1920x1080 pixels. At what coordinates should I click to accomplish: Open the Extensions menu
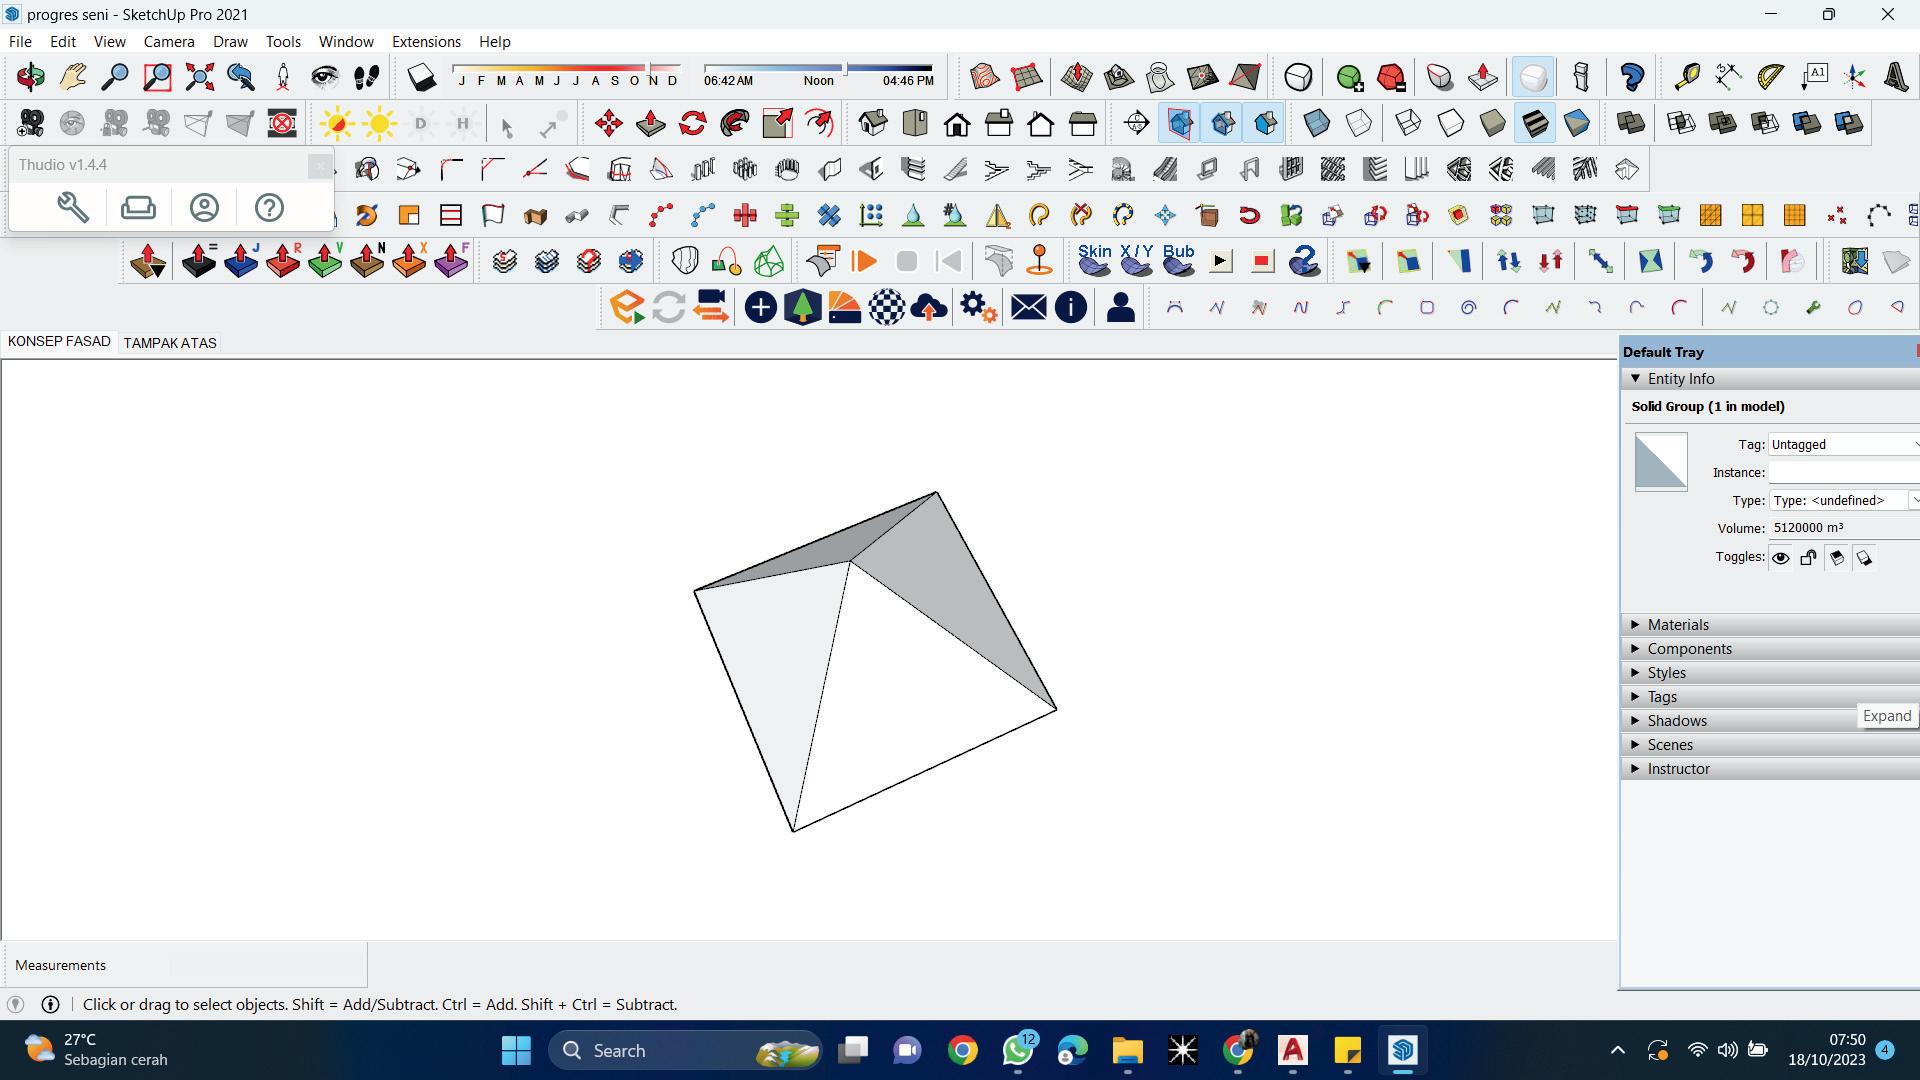426,41
